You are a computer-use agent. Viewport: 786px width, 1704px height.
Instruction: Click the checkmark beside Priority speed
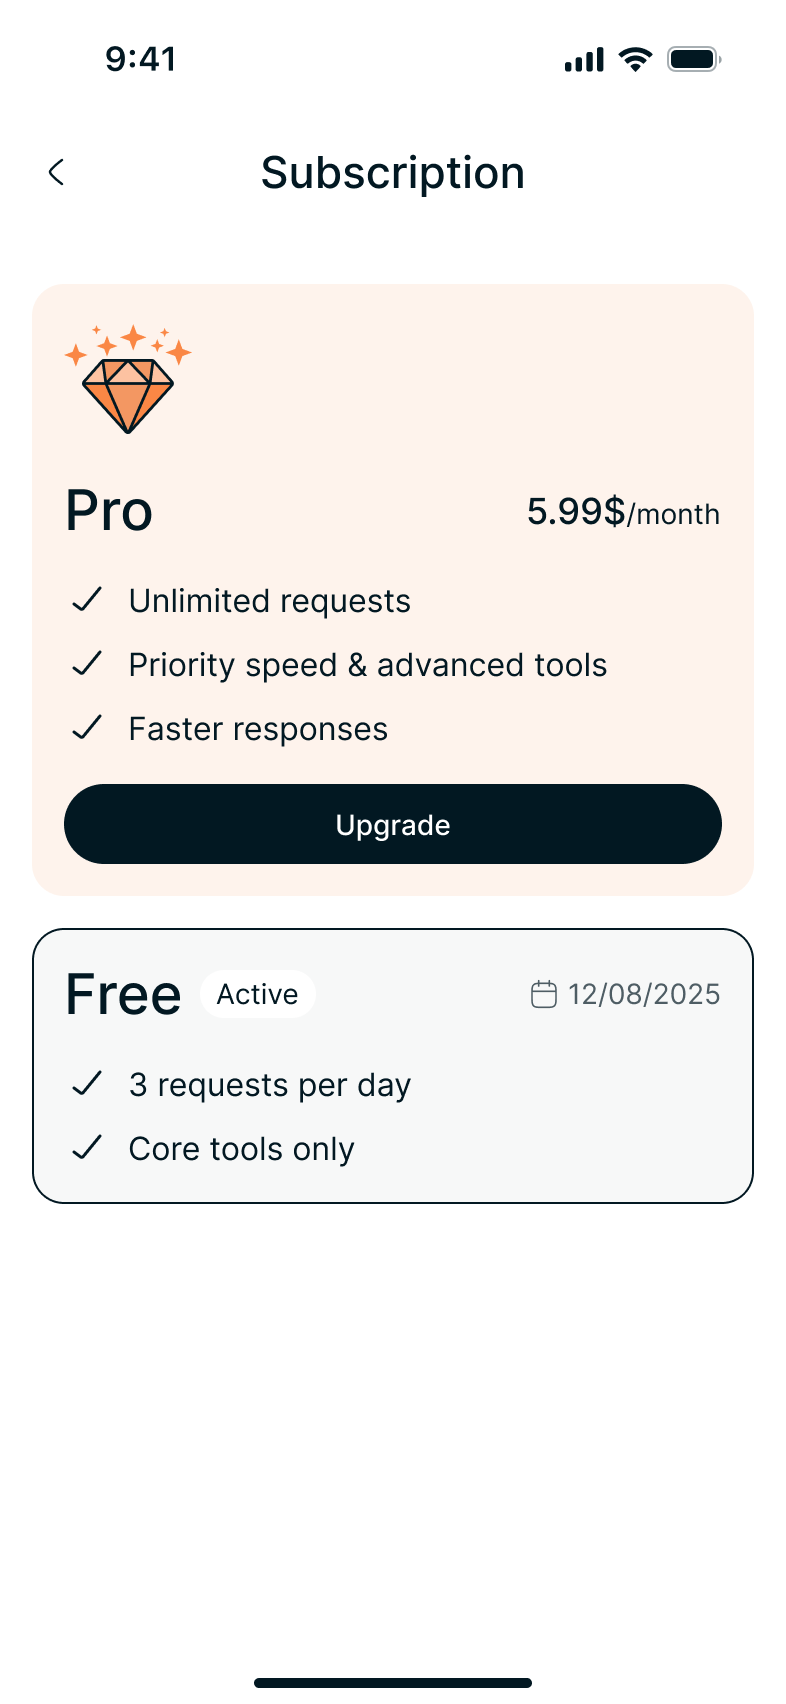coord(88,664)
